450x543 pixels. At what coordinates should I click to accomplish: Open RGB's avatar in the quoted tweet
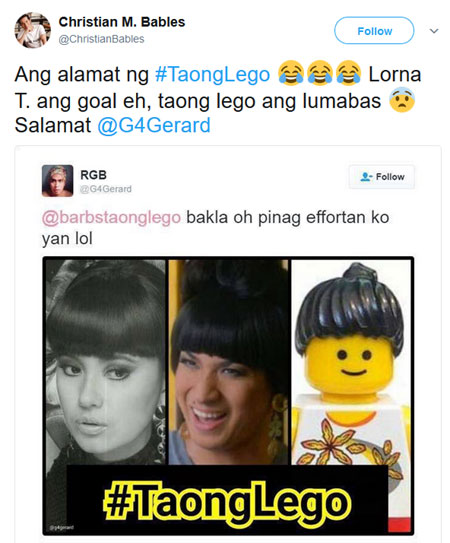point(58,181)
